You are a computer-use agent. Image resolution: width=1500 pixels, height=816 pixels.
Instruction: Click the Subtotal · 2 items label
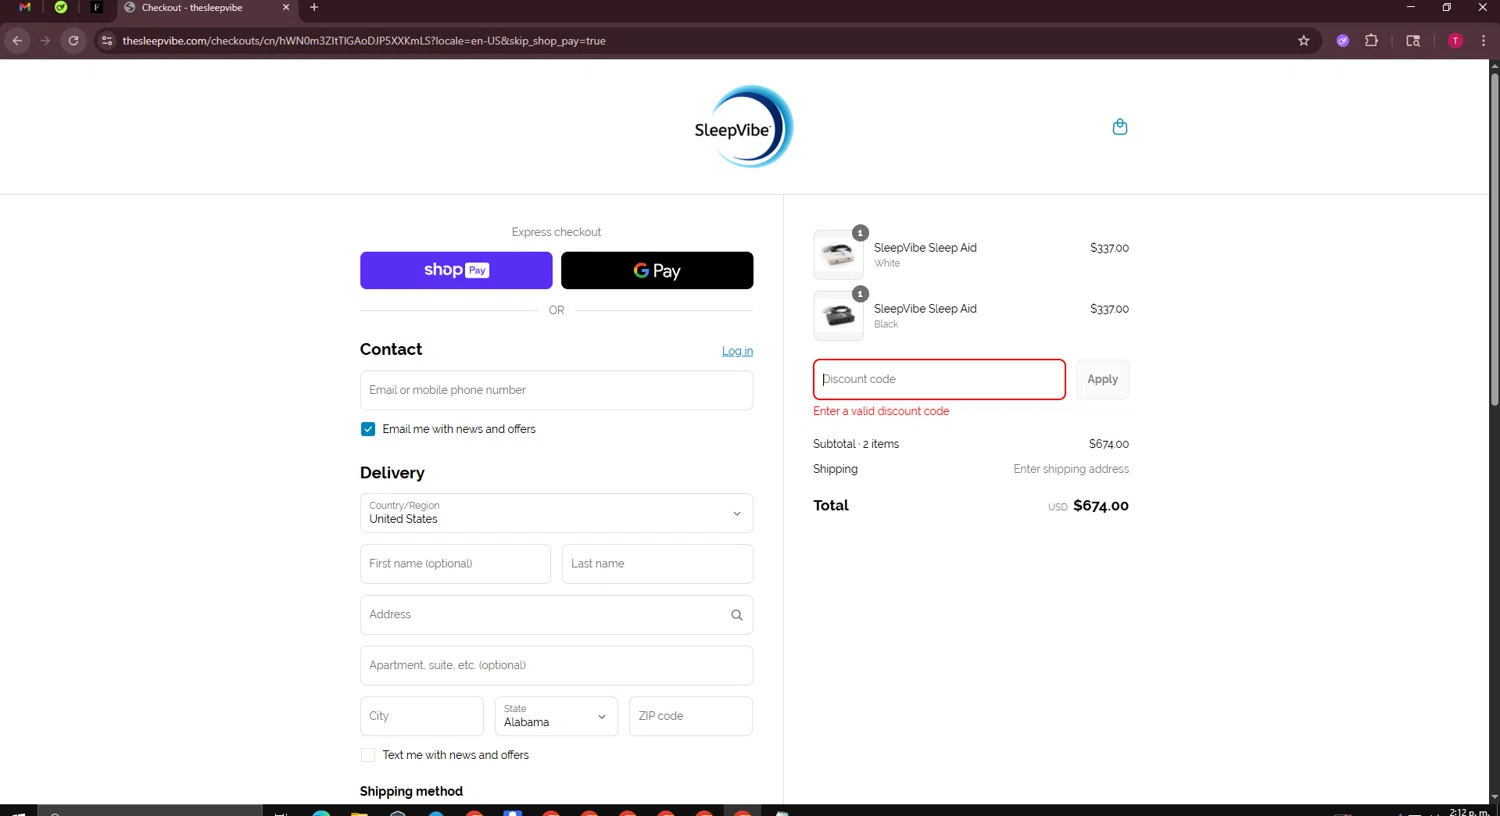856,444
